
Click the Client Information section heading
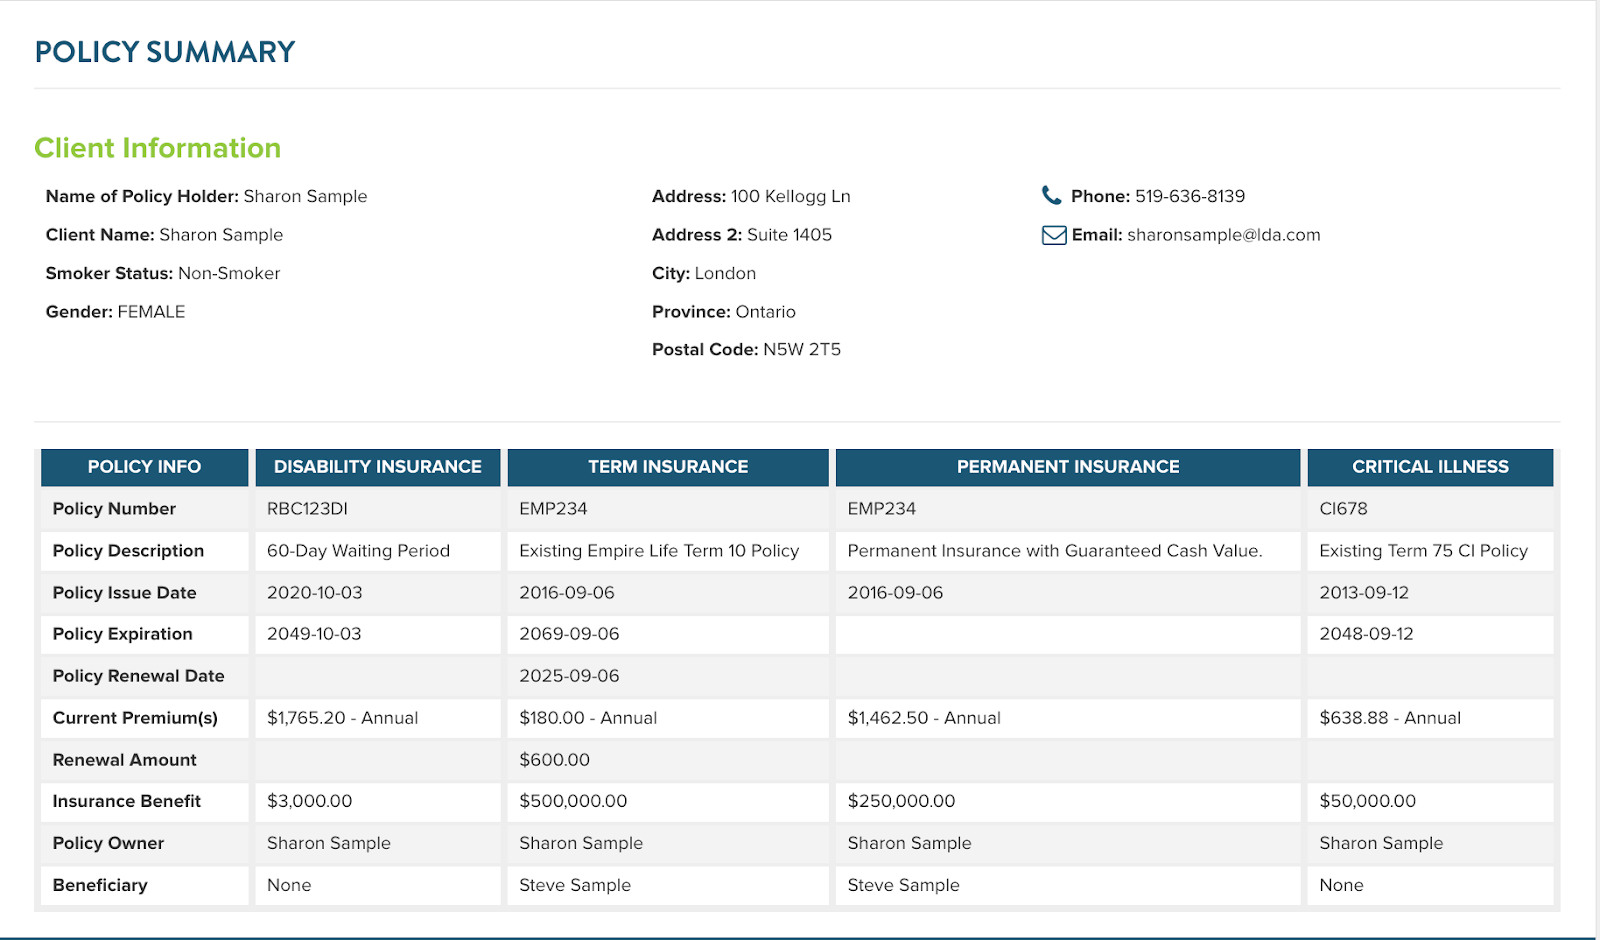click(157, 148)
